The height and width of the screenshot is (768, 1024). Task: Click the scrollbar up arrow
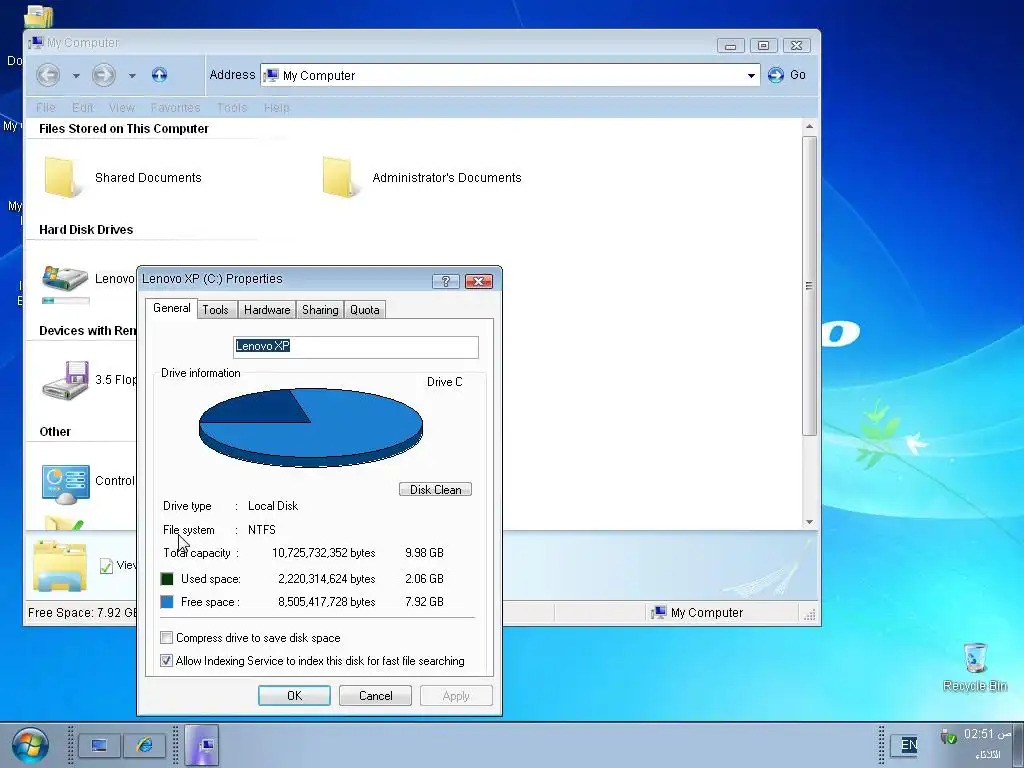click(x=810, y=127)
